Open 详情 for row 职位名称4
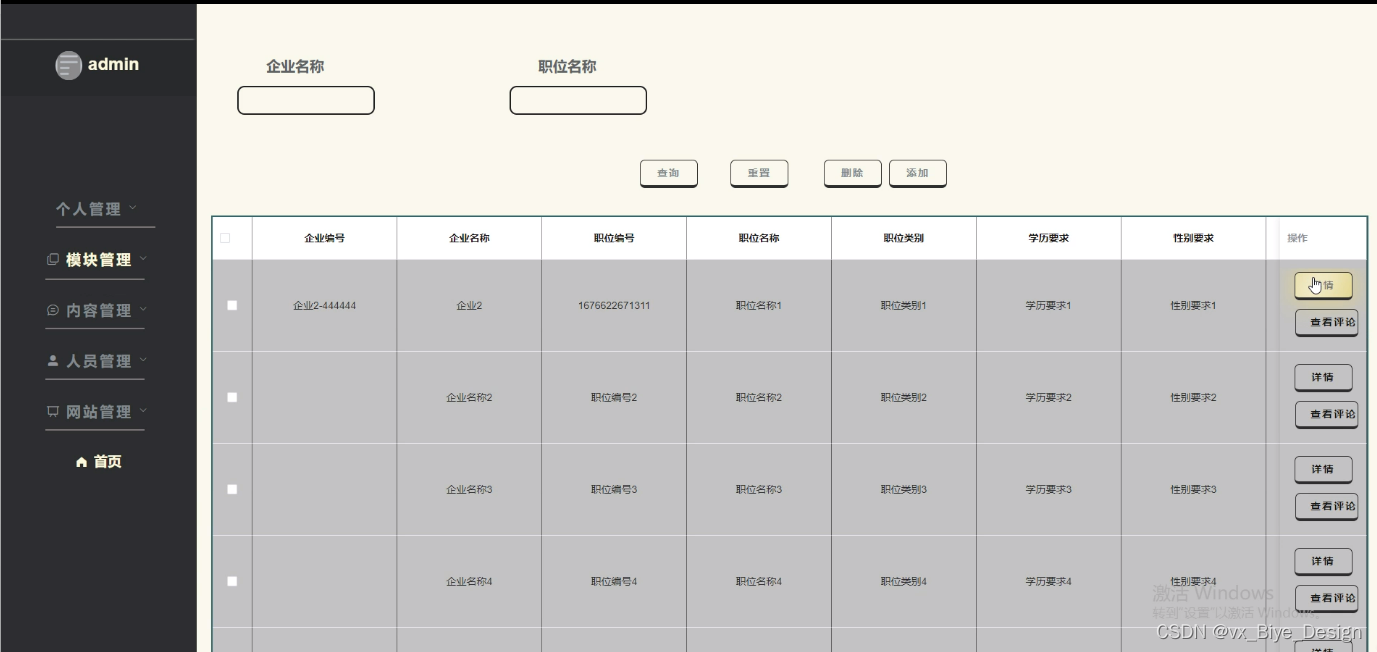This screenshot has width=1377, height=652. pyautogui.click(x=1323, y=561)
